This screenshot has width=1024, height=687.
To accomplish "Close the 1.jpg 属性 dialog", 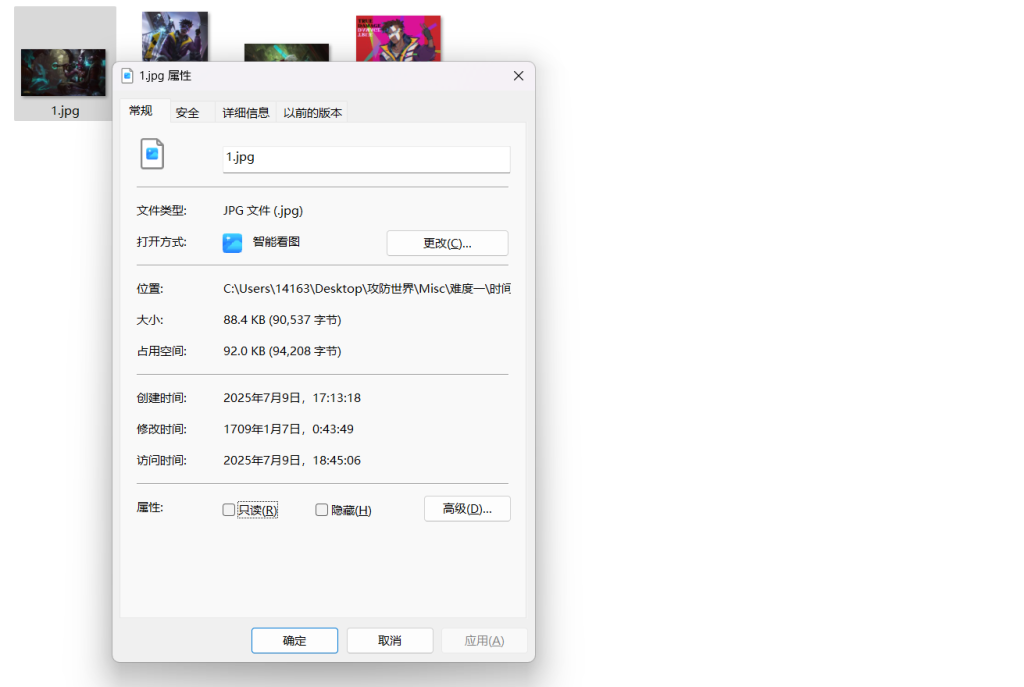I will click(518, 76).
